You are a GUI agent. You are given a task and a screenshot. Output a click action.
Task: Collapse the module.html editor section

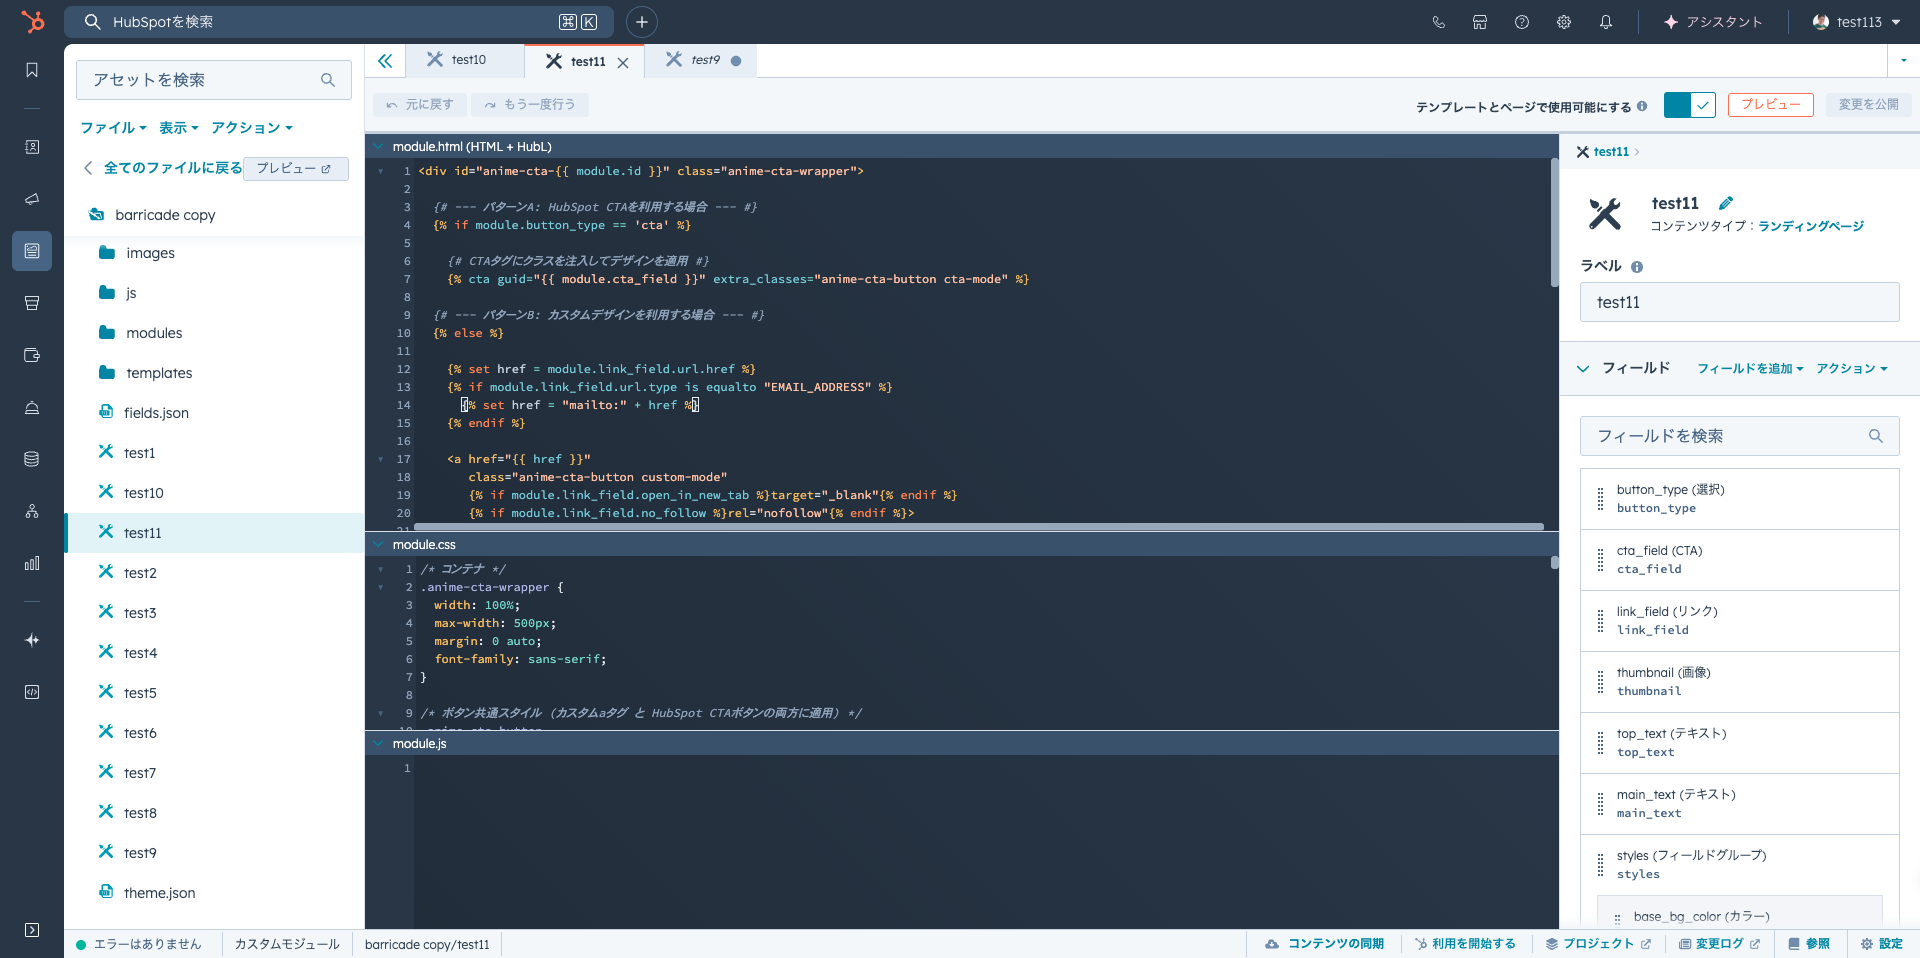tap(379, 147)
